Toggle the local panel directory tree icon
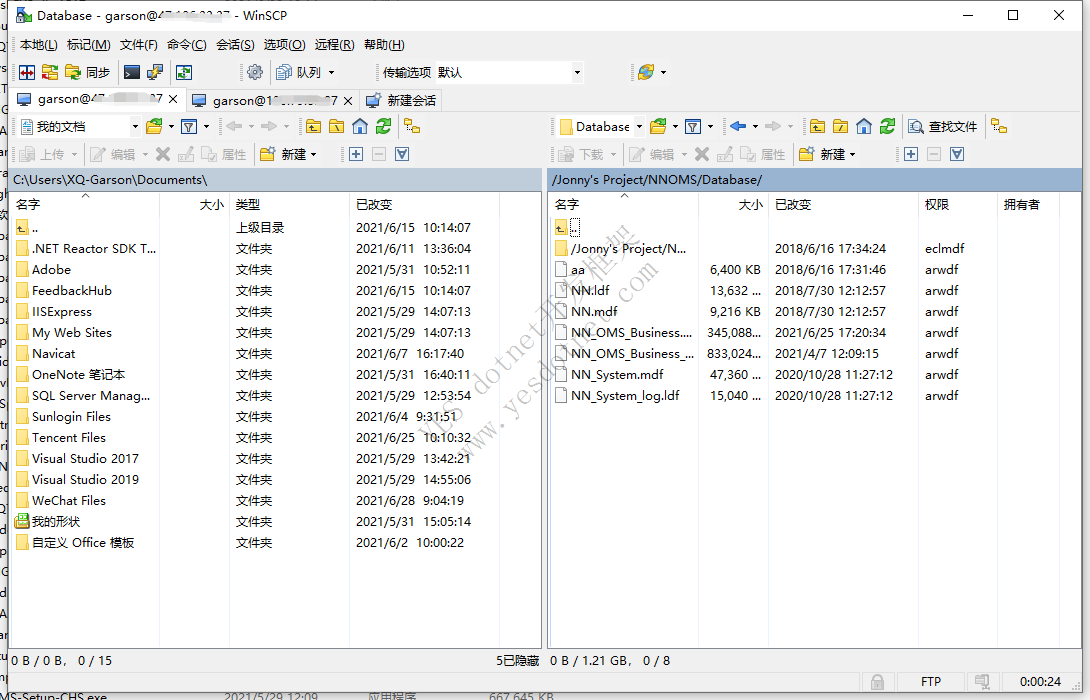Image resolution: width=1090 pixels, height=700 pixels. click(412, 127)
